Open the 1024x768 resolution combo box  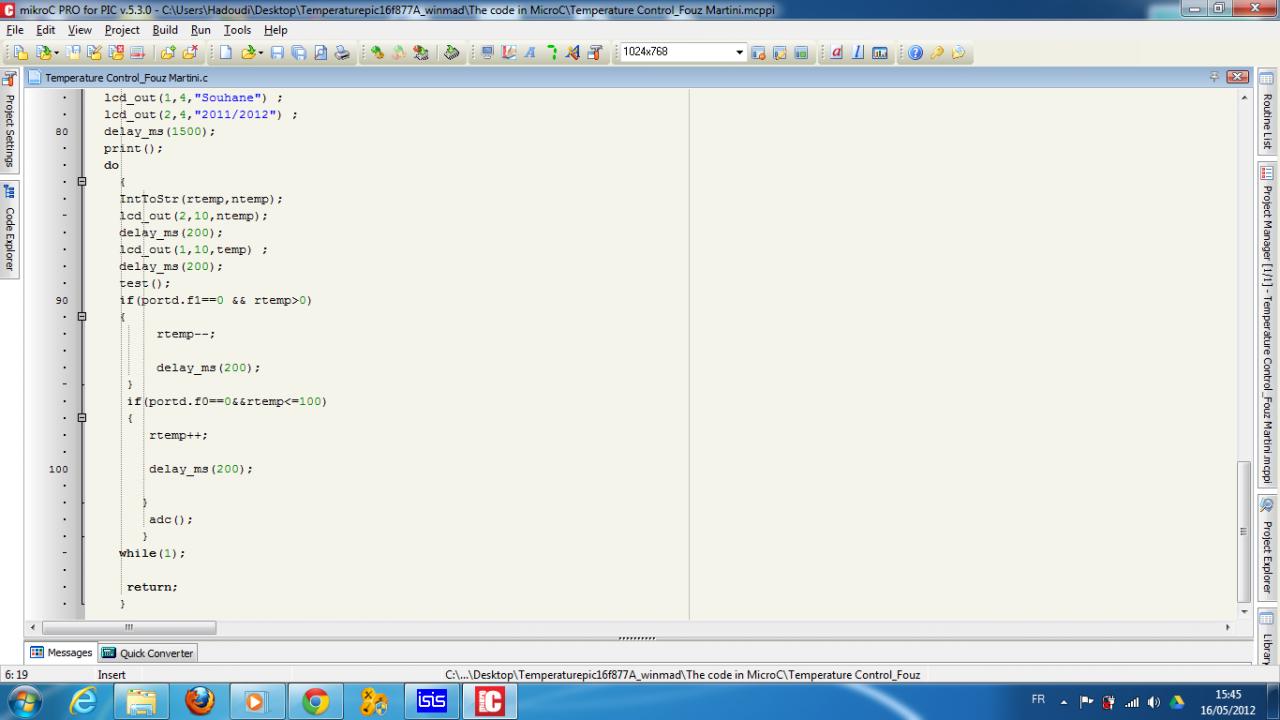683,52
